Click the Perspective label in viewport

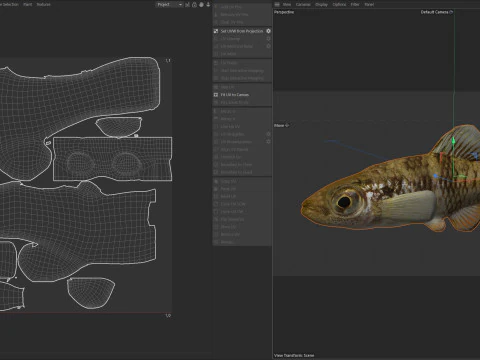[284, 12]
